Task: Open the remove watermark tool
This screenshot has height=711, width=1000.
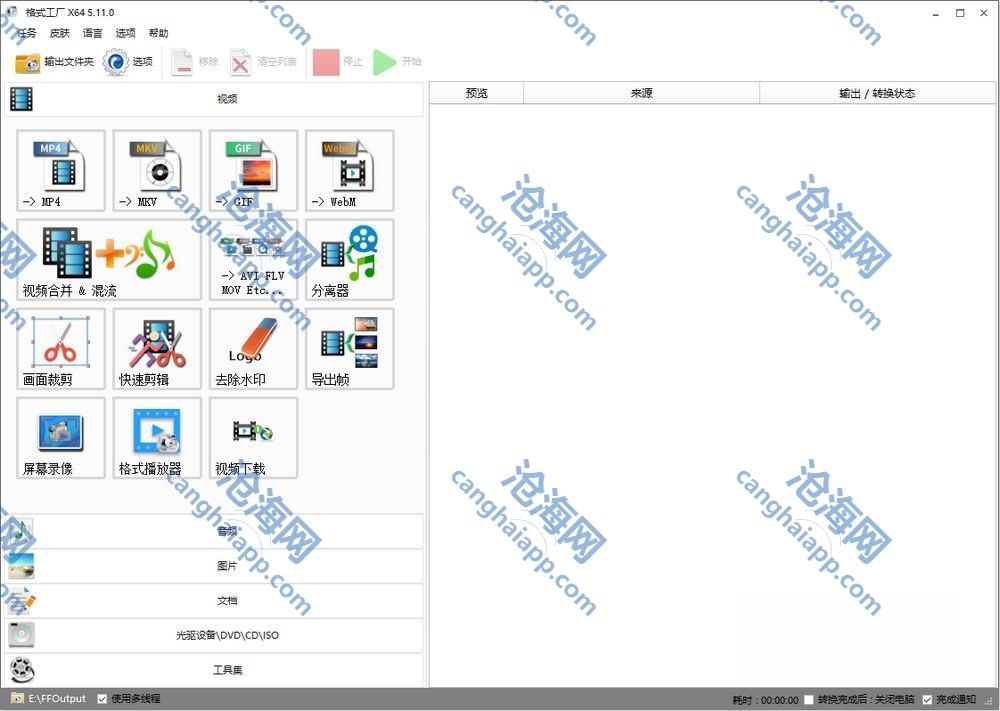Action: click(x=253, y=348)
